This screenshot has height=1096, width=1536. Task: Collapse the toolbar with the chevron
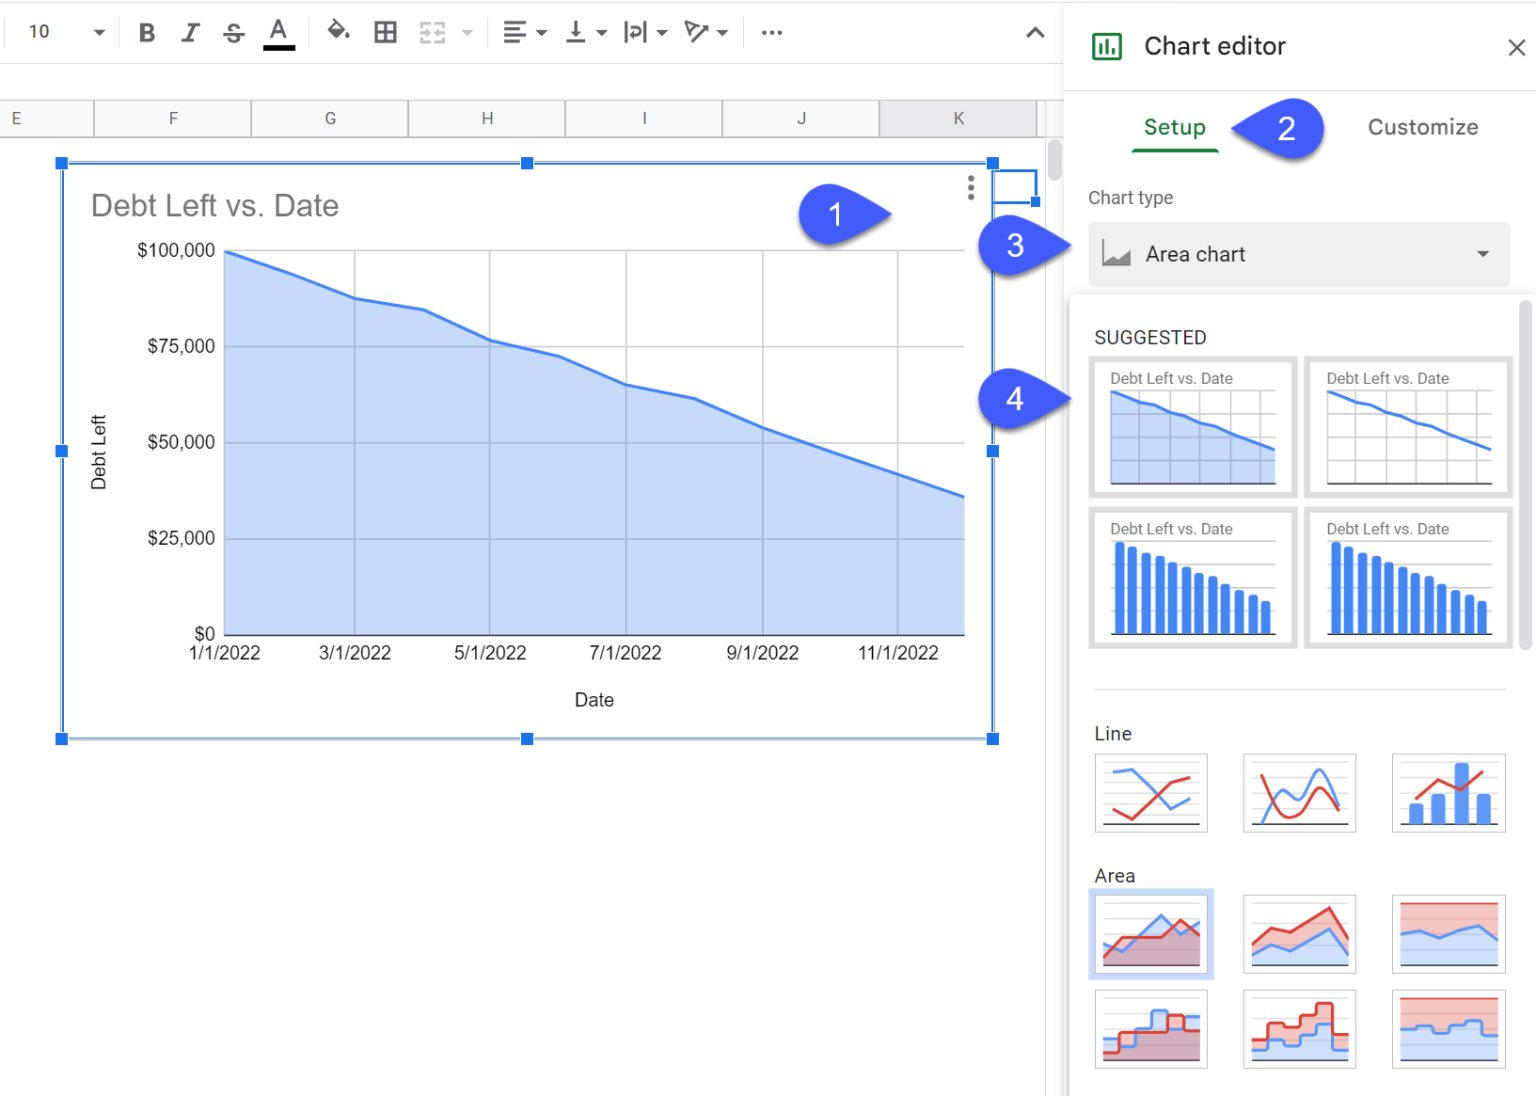click(x=1034, y=31)
